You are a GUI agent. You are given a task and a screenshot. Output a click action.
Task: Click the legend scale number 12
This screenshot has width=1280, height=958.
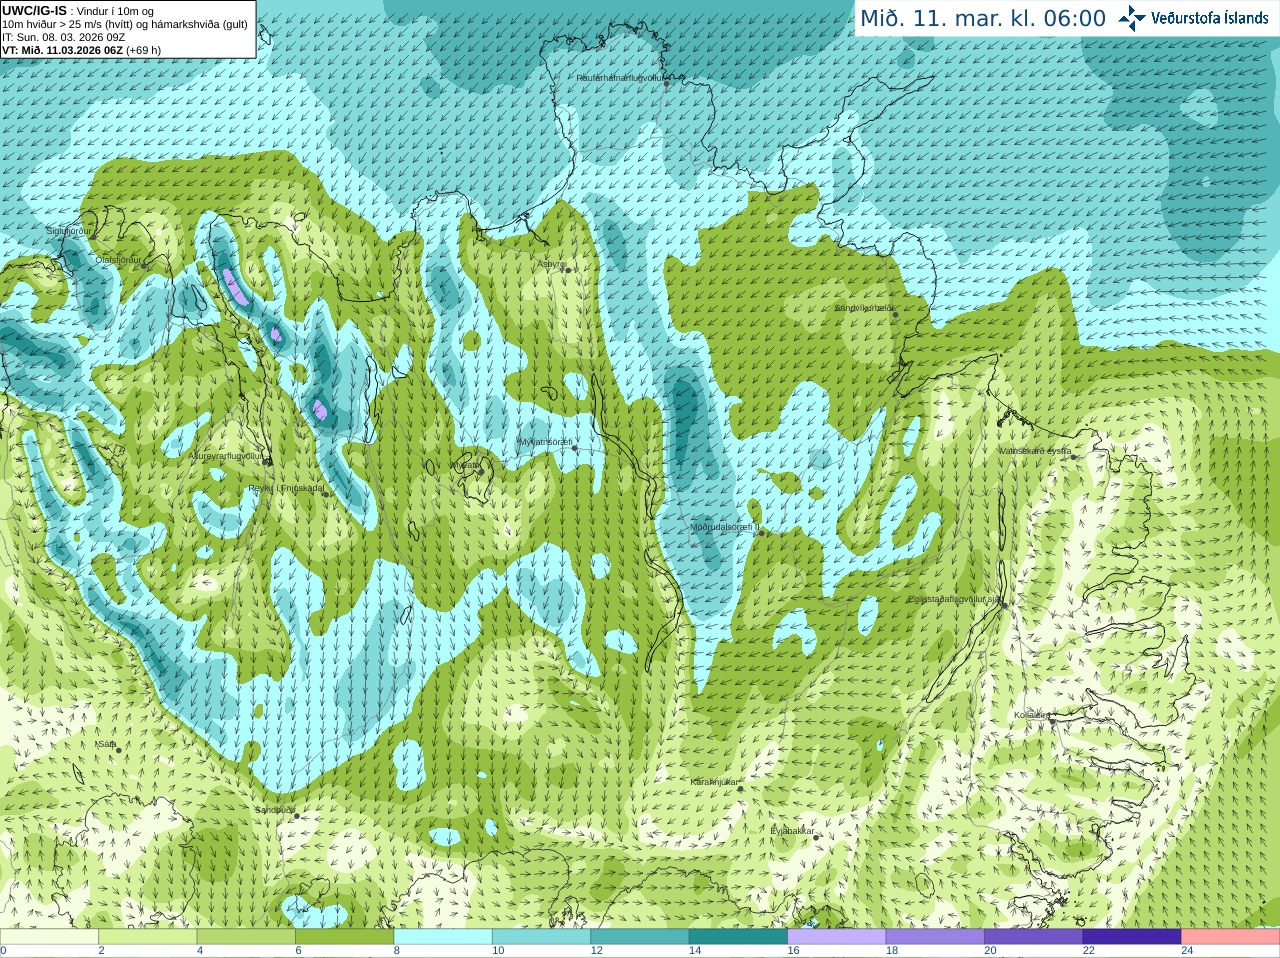point(597,951)
